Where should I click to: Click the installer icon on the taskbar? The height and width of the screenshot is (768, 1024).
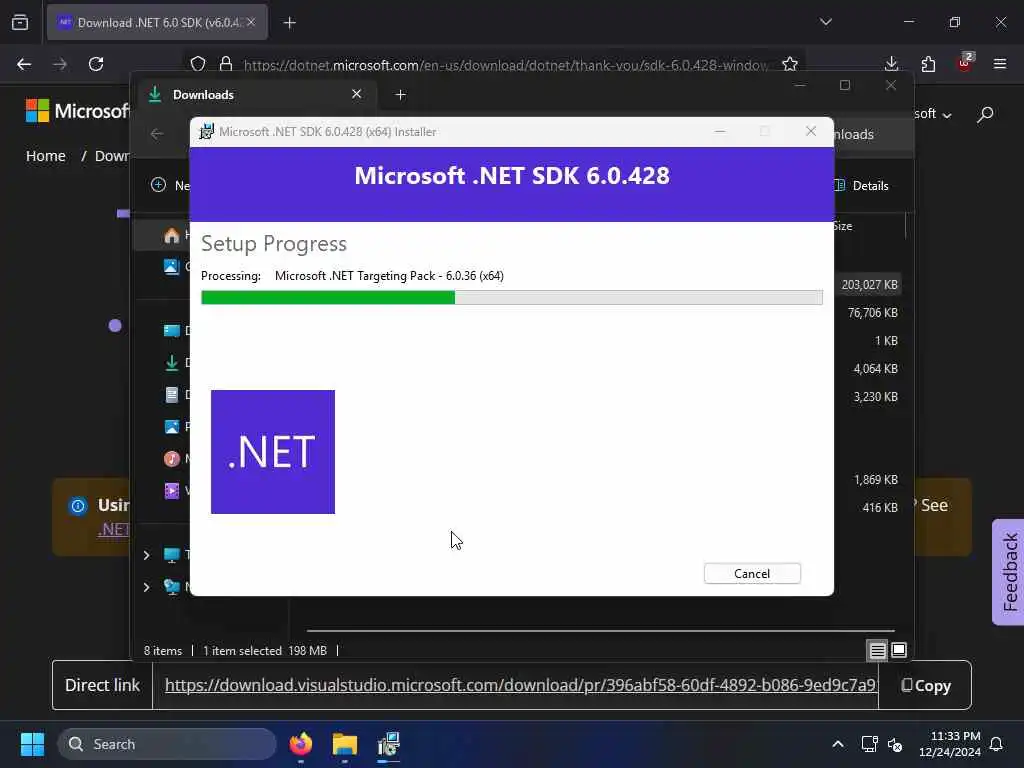[389, 744]
